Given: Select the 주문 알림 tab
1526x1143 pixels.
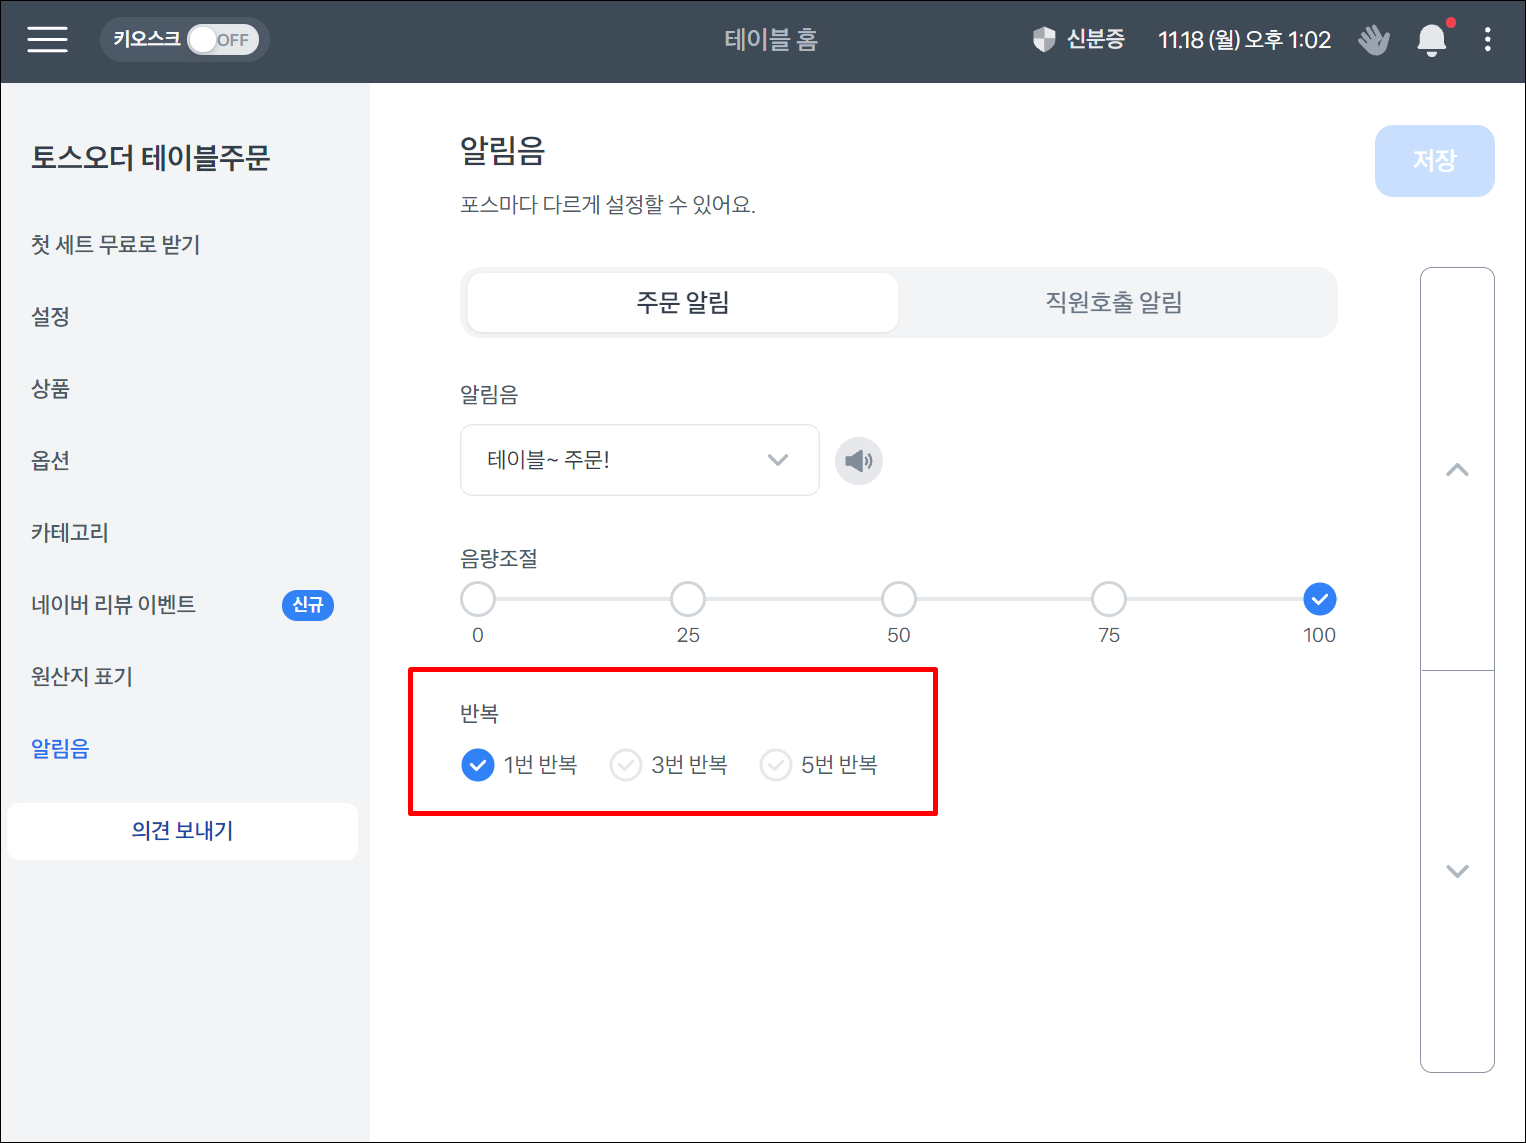Looking at the screenshot, I should pyautogui.click(x=683, y=303).
